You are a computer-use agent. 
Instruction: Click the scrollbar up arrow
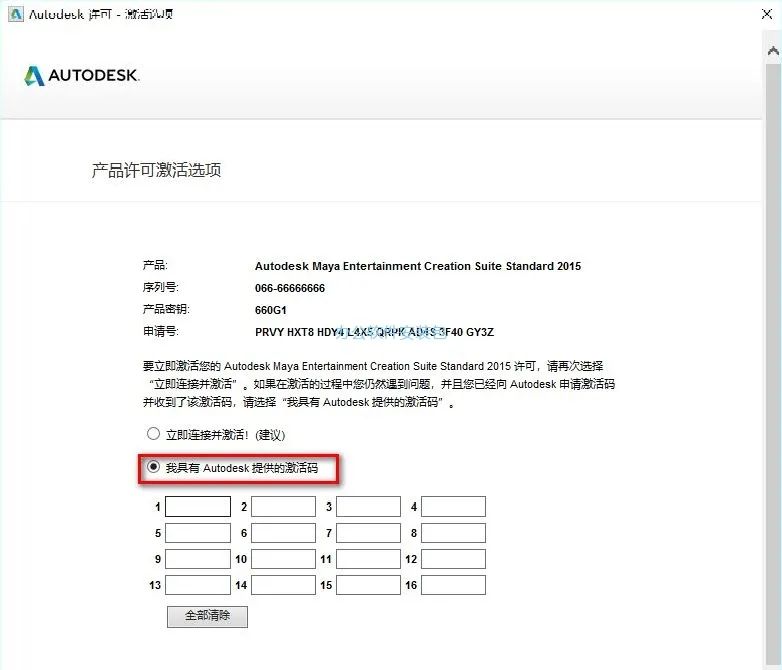[x=774, y=50]
